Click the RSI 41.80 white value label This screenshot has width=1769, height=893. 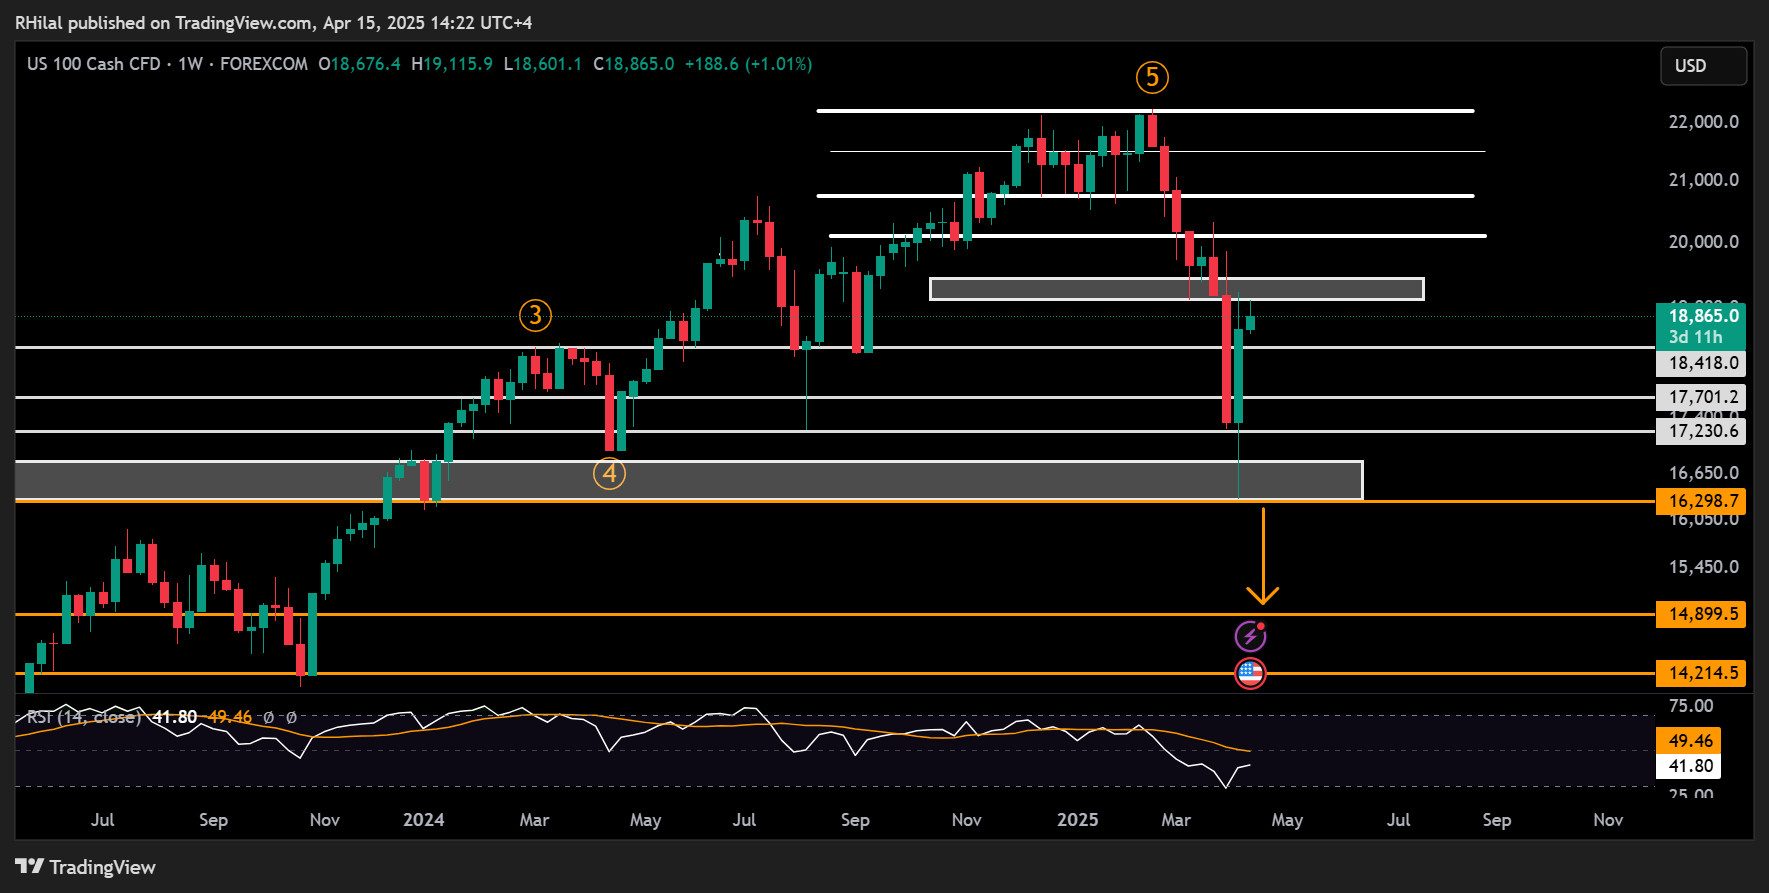1691,767
